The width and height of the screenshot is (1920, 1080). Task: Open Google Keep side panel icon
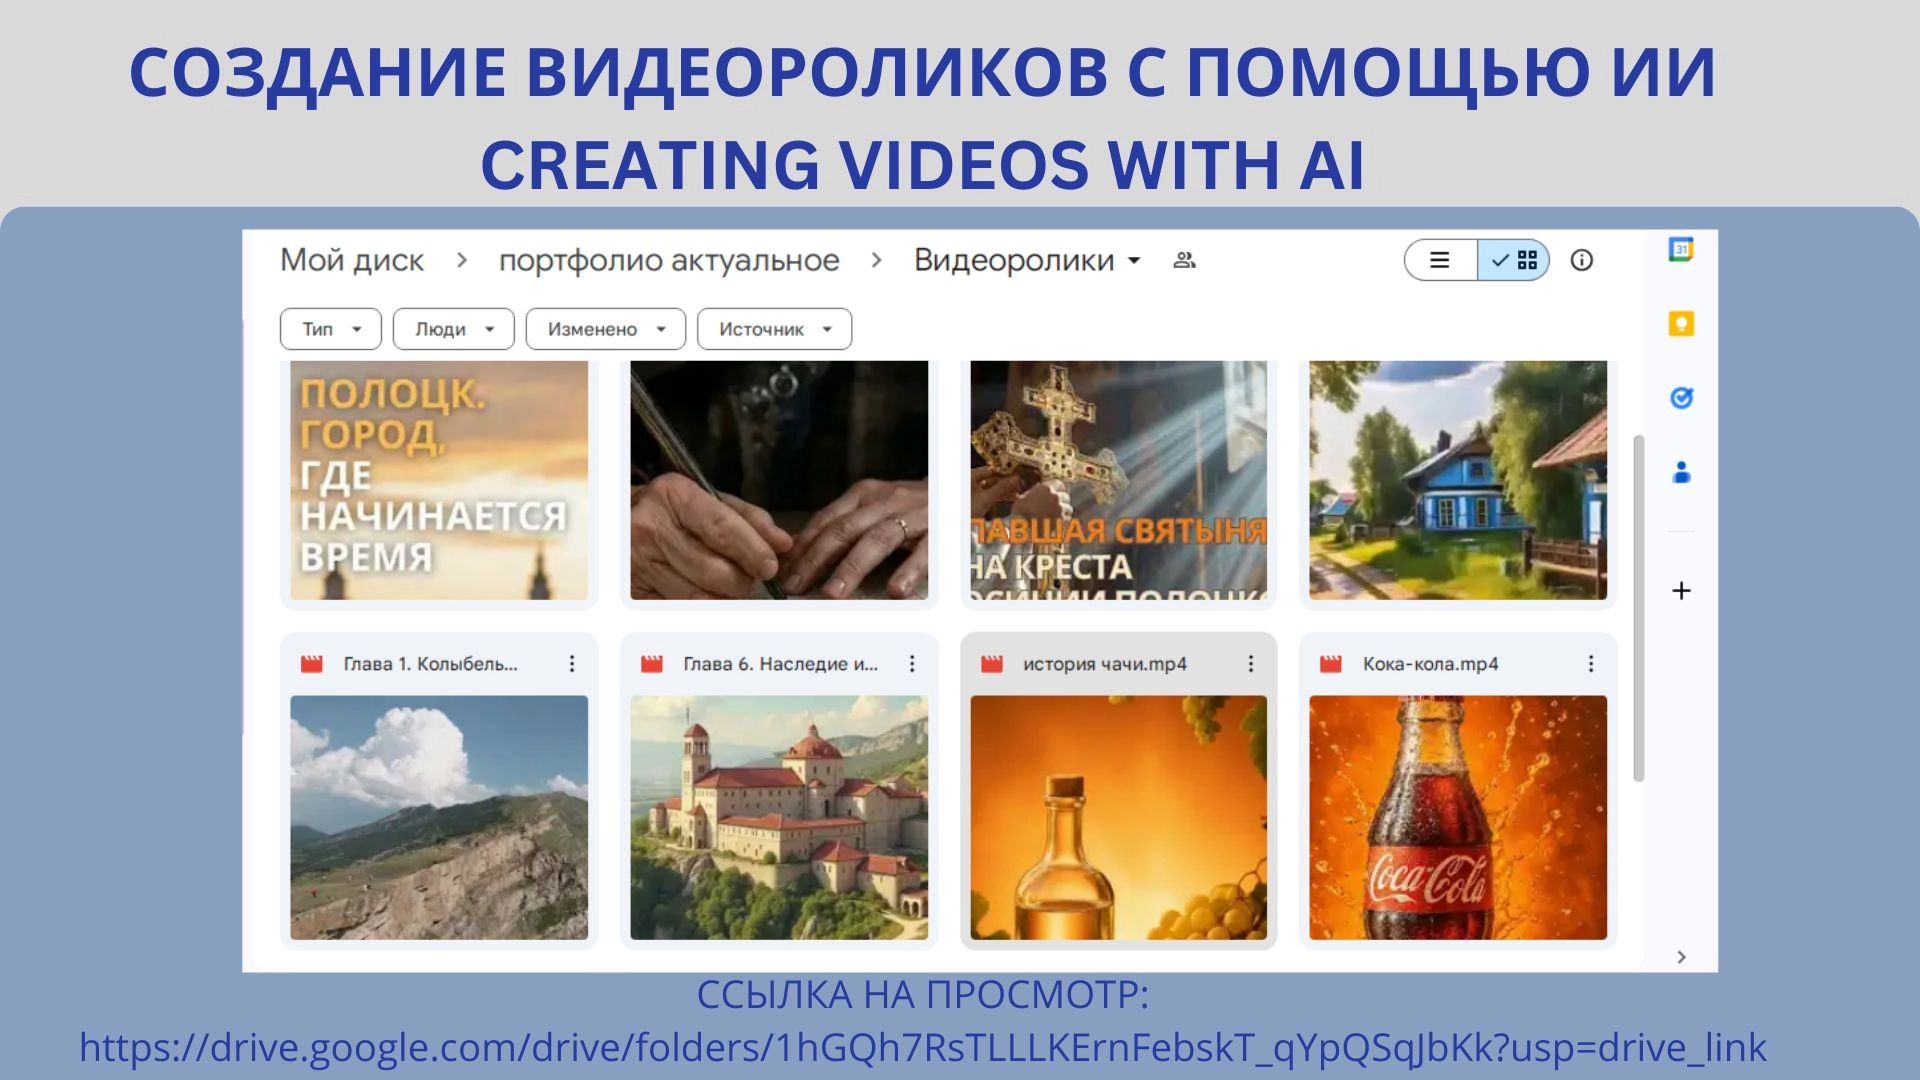(x=1681, y=324)
